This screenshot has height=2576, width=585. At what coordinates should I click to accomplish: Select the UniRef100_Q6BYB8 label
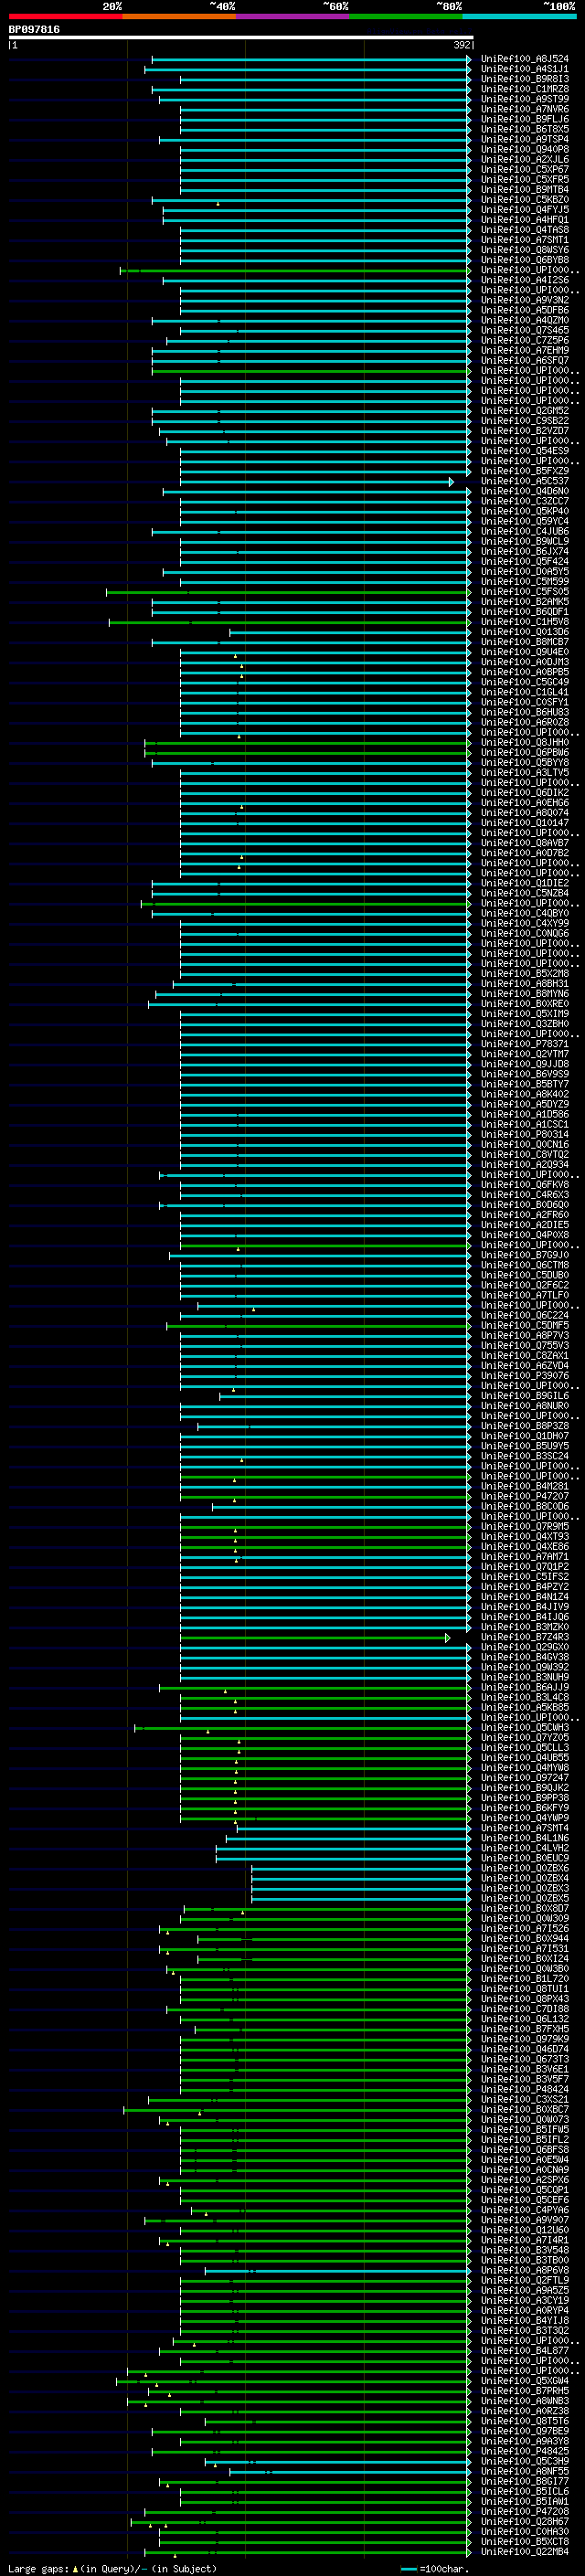[x=524, y=260]
